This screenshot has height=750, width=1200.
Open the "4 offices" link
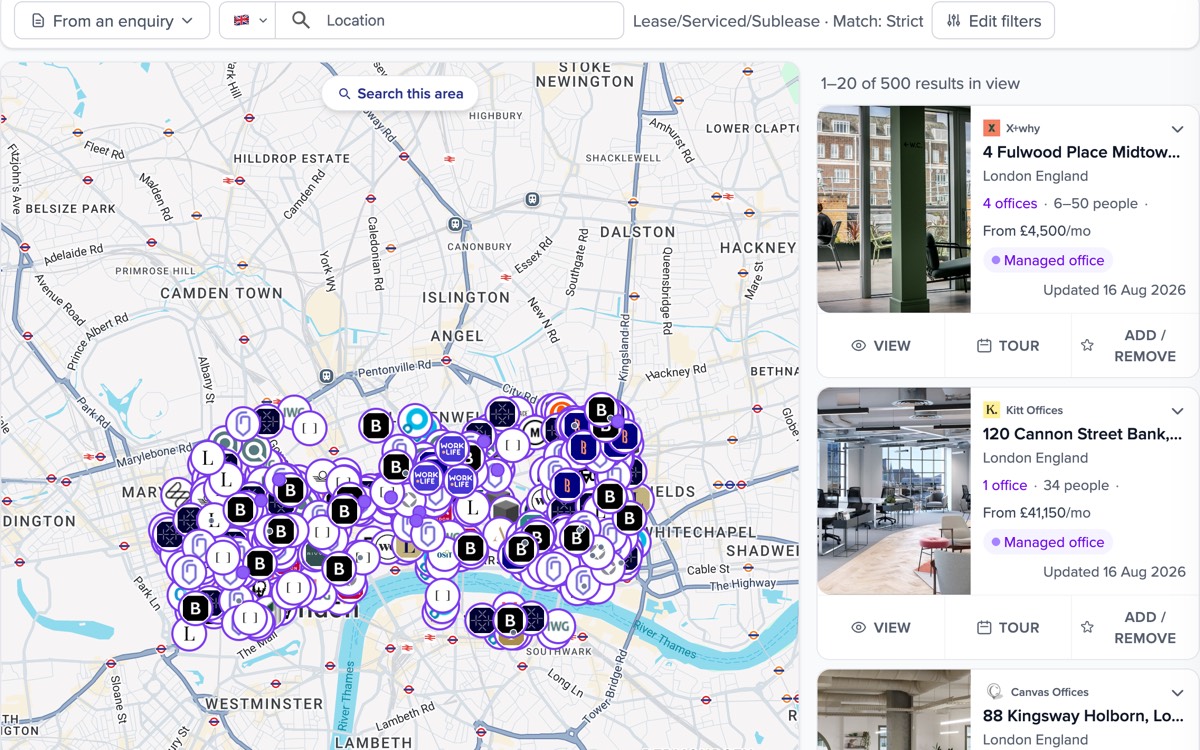1010,203
